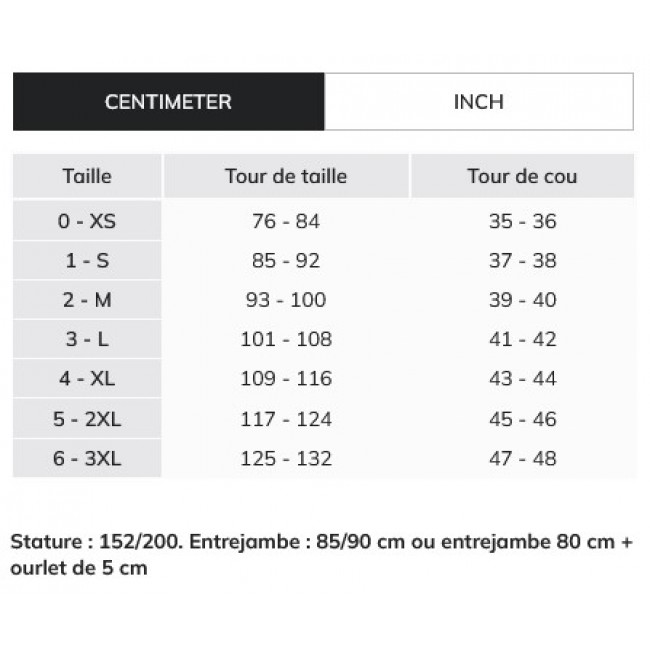650x650 pixels.
Task: Select the 0 - XS size row
Action: click(x=87, y=221)
